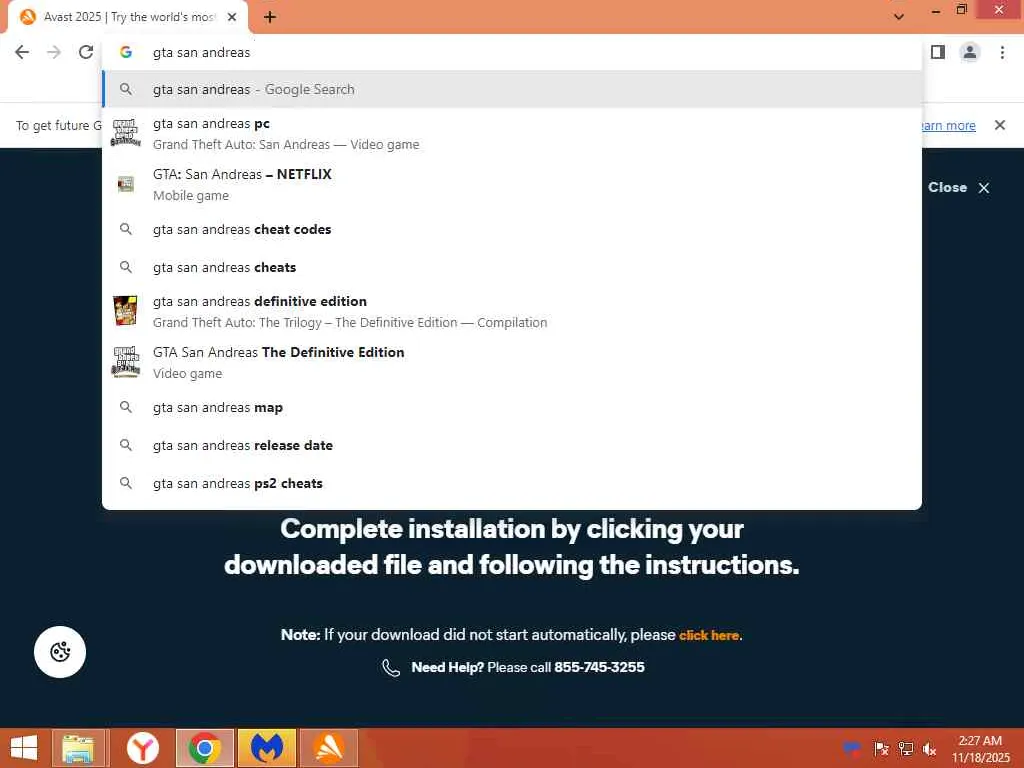Click phone number 855-745-3255
This screenshot has width=1024, height=768.
(599, 667)
